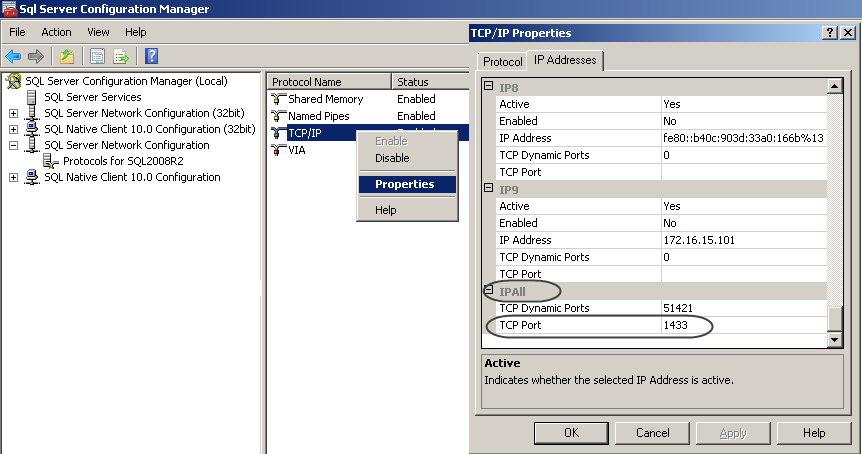
Task: Click the Back arrow toolbar icon
Action: pos(13,56)
